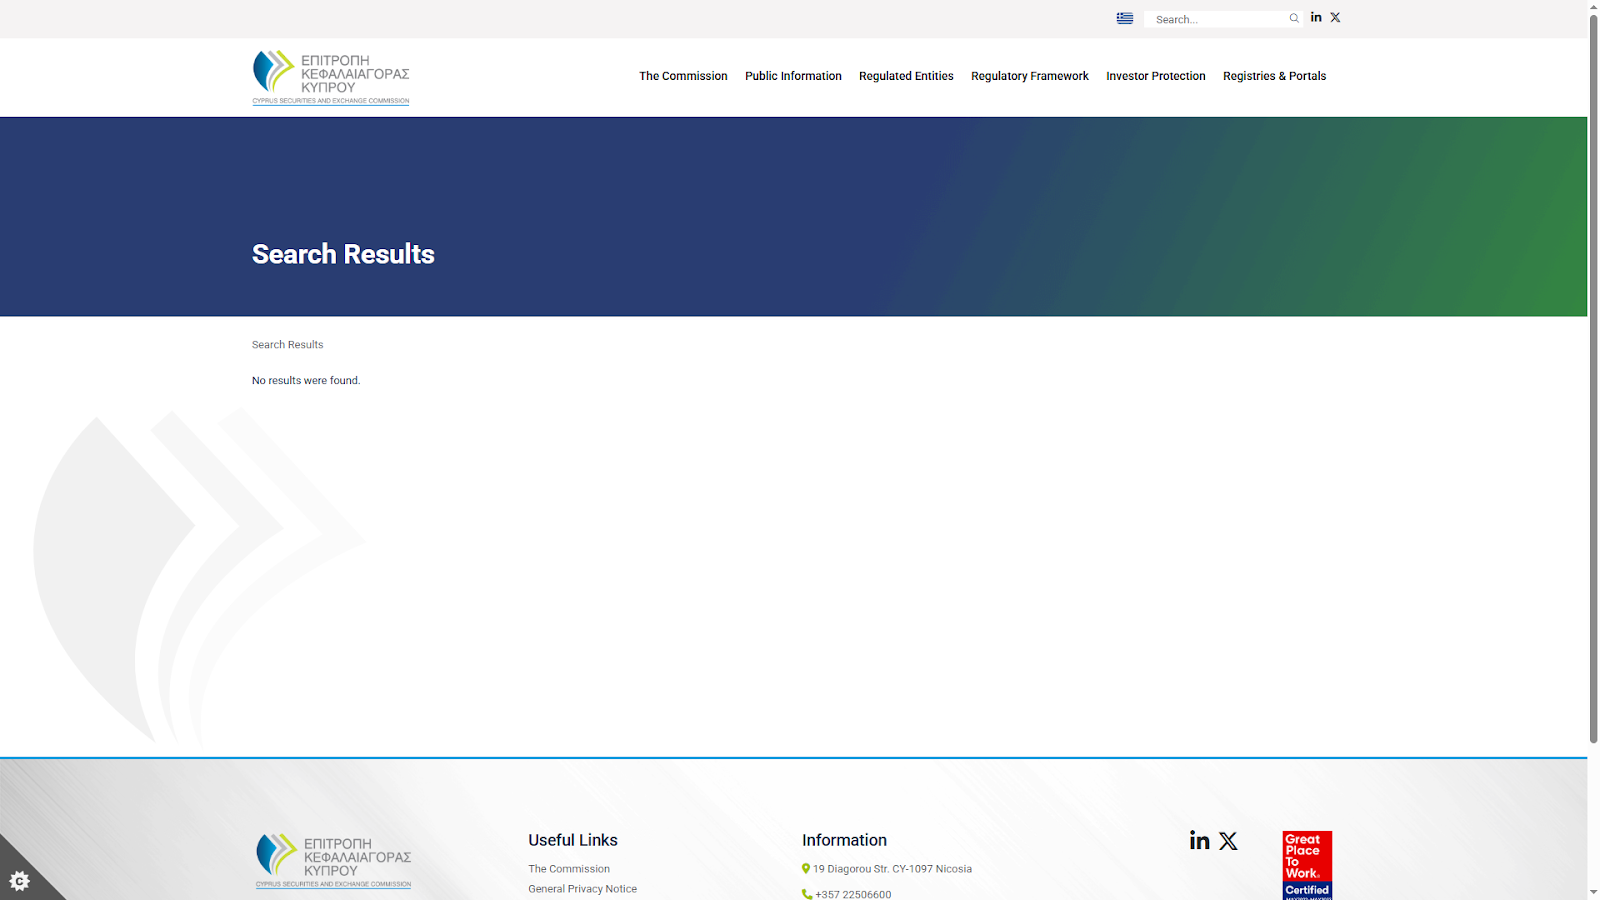Click The Commission link under Useful Links
Viewport: 1600px width, 900px height.
(x=568, y=868)
